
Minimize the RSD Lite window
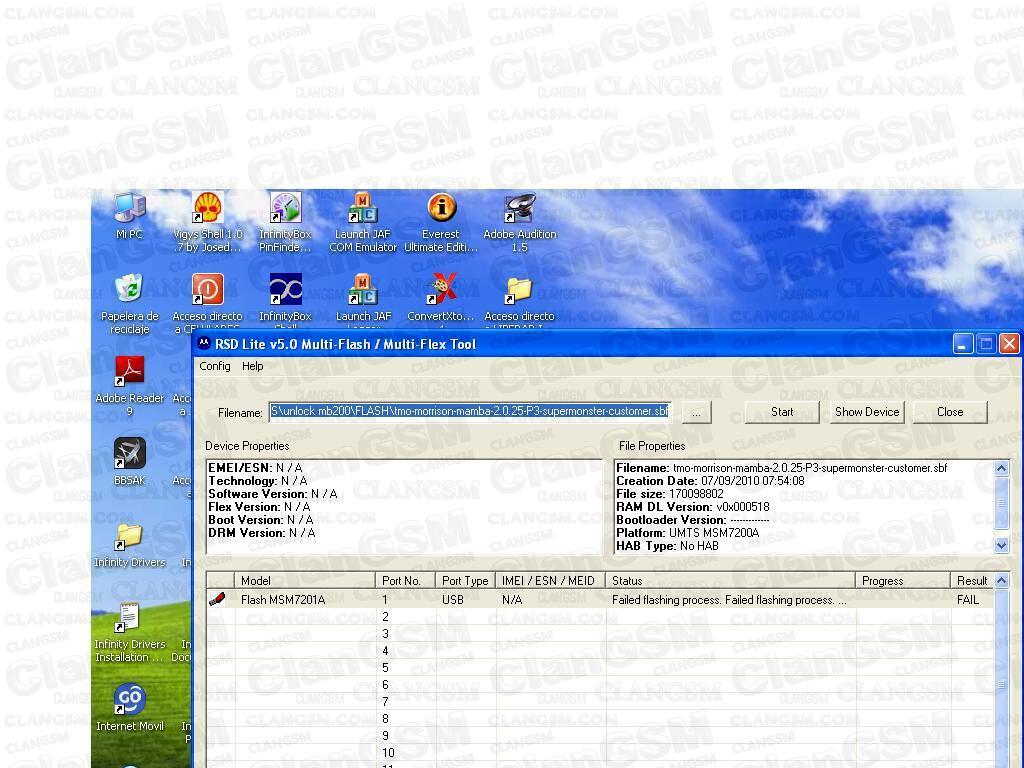[x=963, y=344]
